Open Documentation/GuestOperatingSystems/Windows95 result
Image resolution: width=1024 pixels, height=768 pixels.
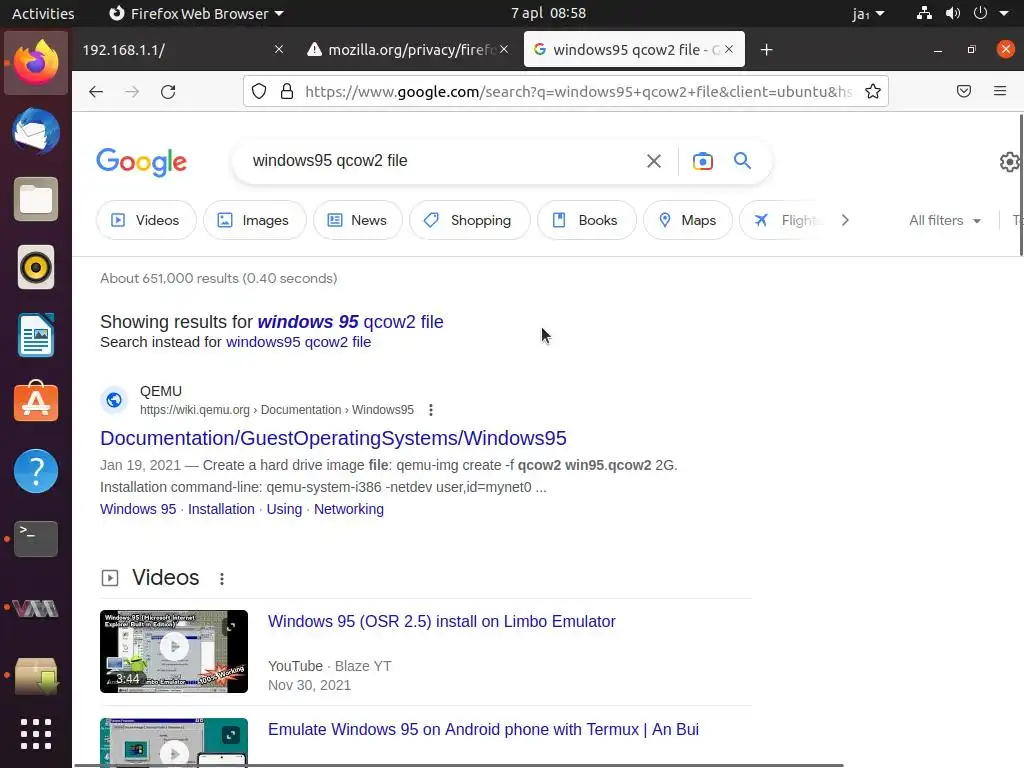tap(333, 438)
